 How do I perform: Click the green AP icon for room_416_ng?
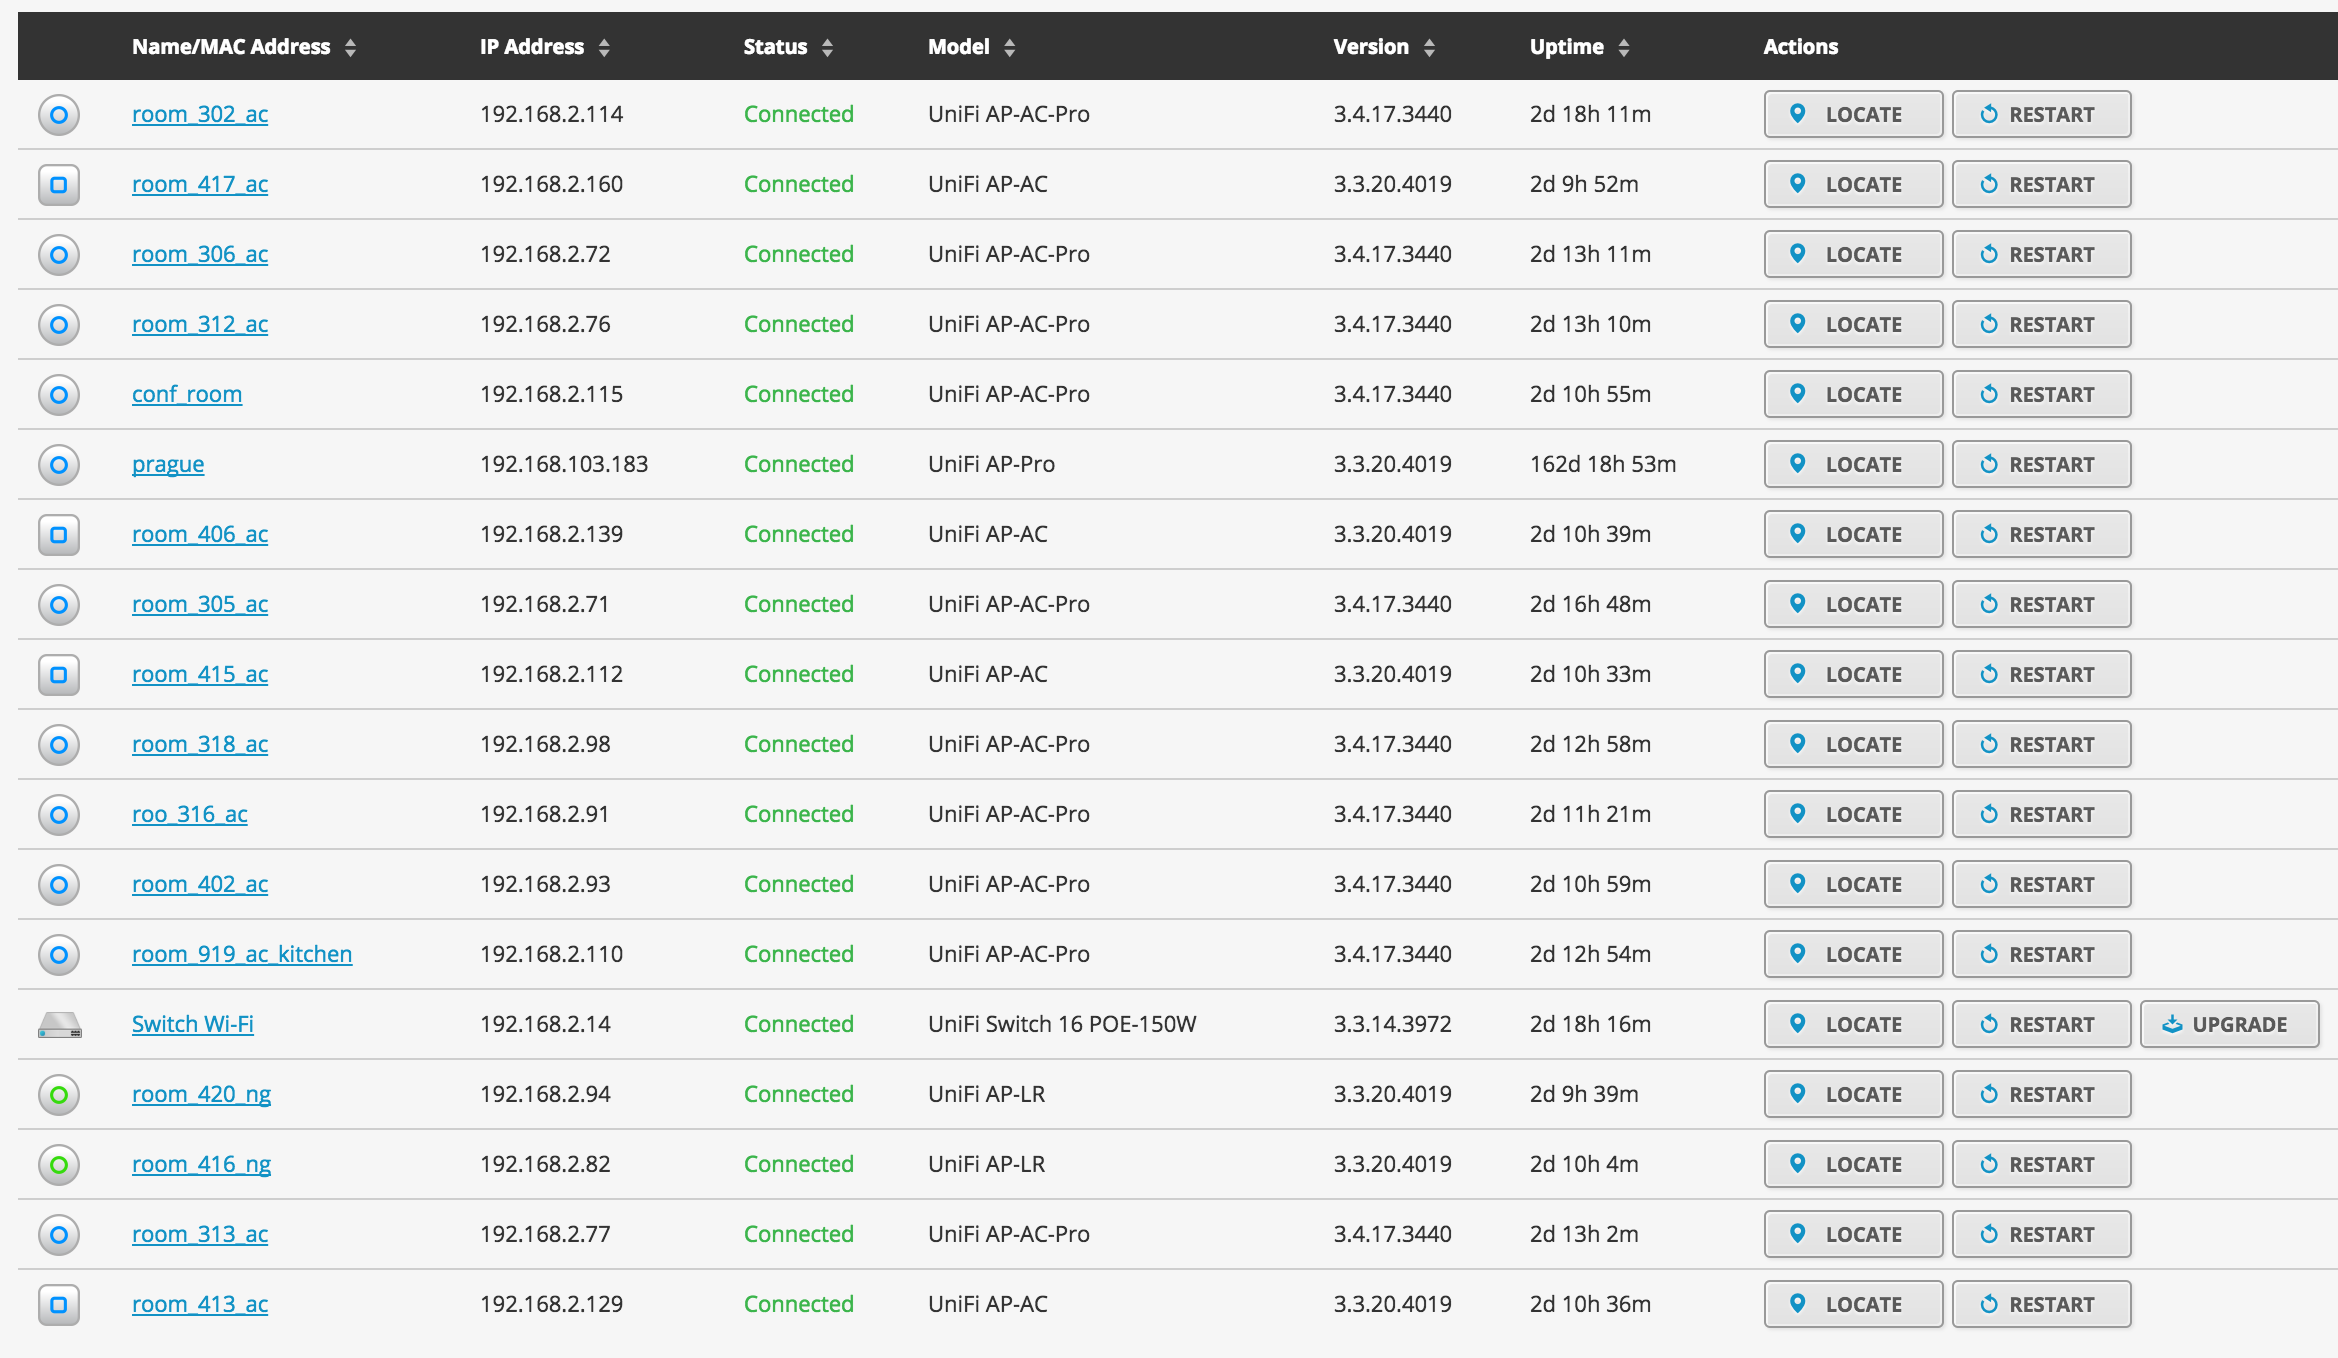point(59,1165)
